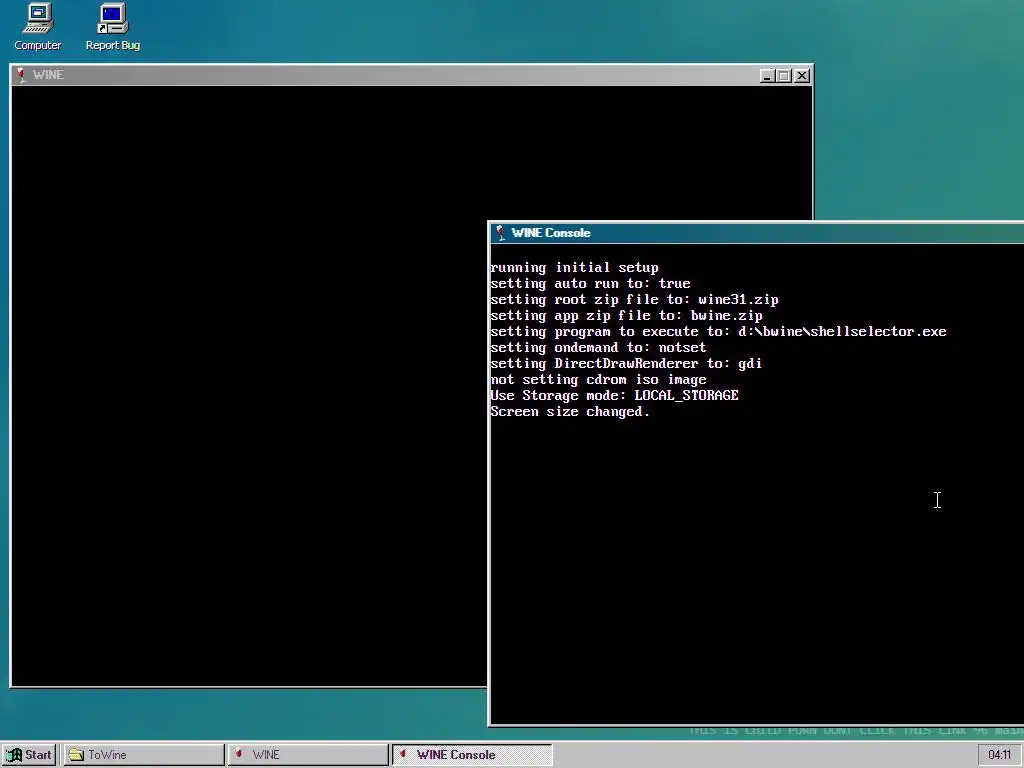Click the WINE window title bar icon
This screenshot has width=1024, height=768.
point(22,75)
